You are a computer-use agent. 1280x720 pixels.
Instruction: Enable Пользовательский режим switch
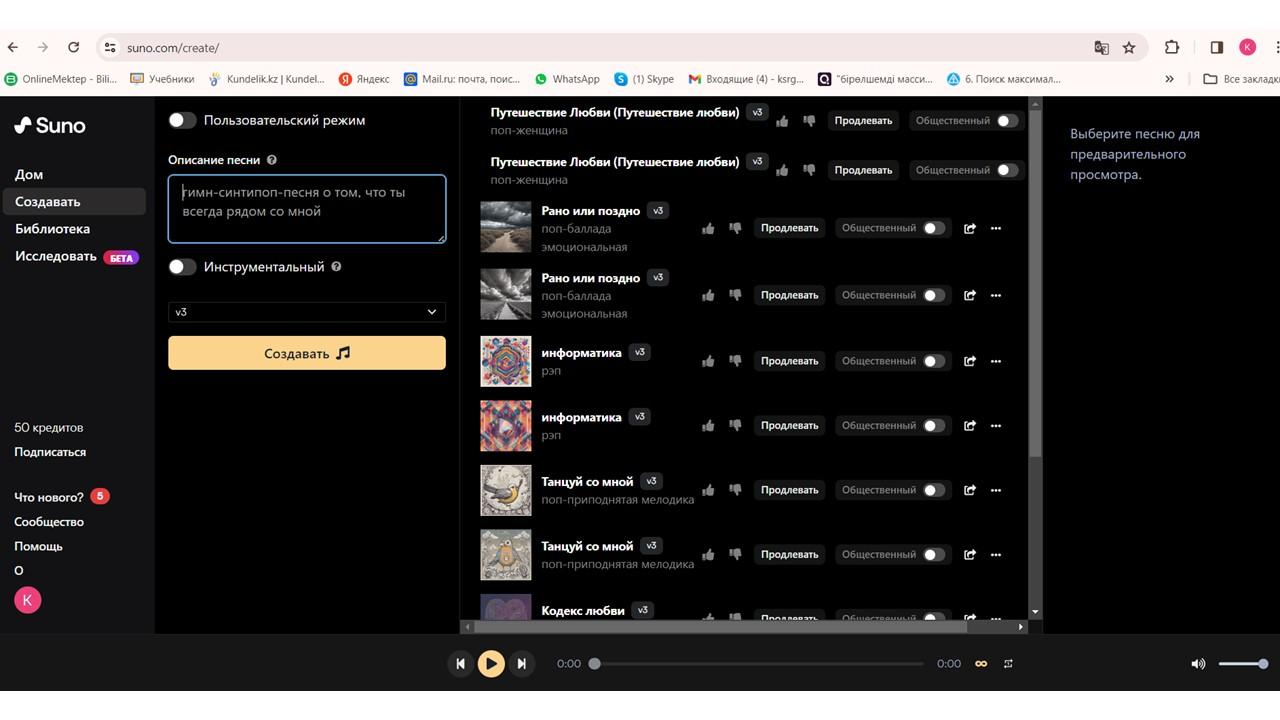coord(182,120)
